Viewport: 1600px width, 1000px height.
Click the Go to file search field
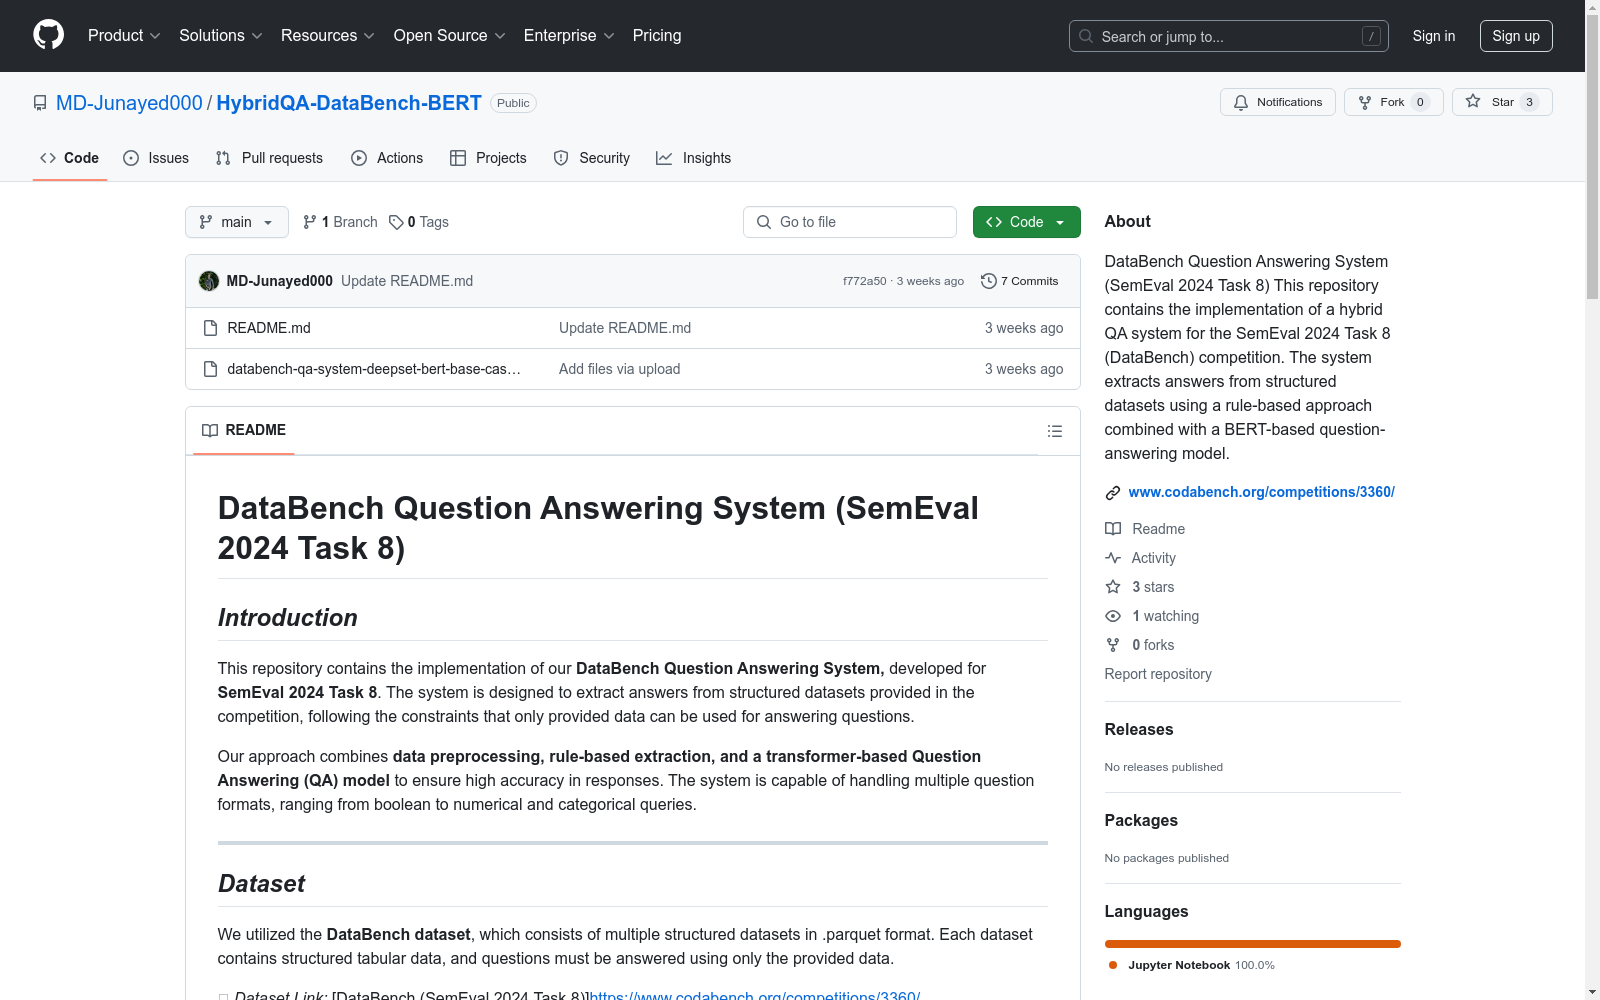(850, 222)
